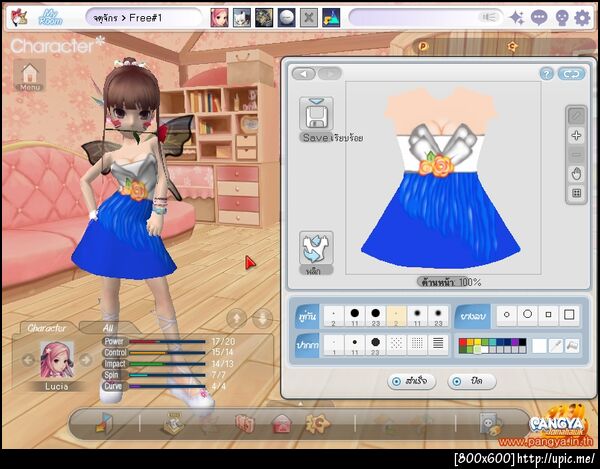The image size is (600, 469).
Task: Select soft brush size 11
Action: pyautogui.click(x=417, y=316)
